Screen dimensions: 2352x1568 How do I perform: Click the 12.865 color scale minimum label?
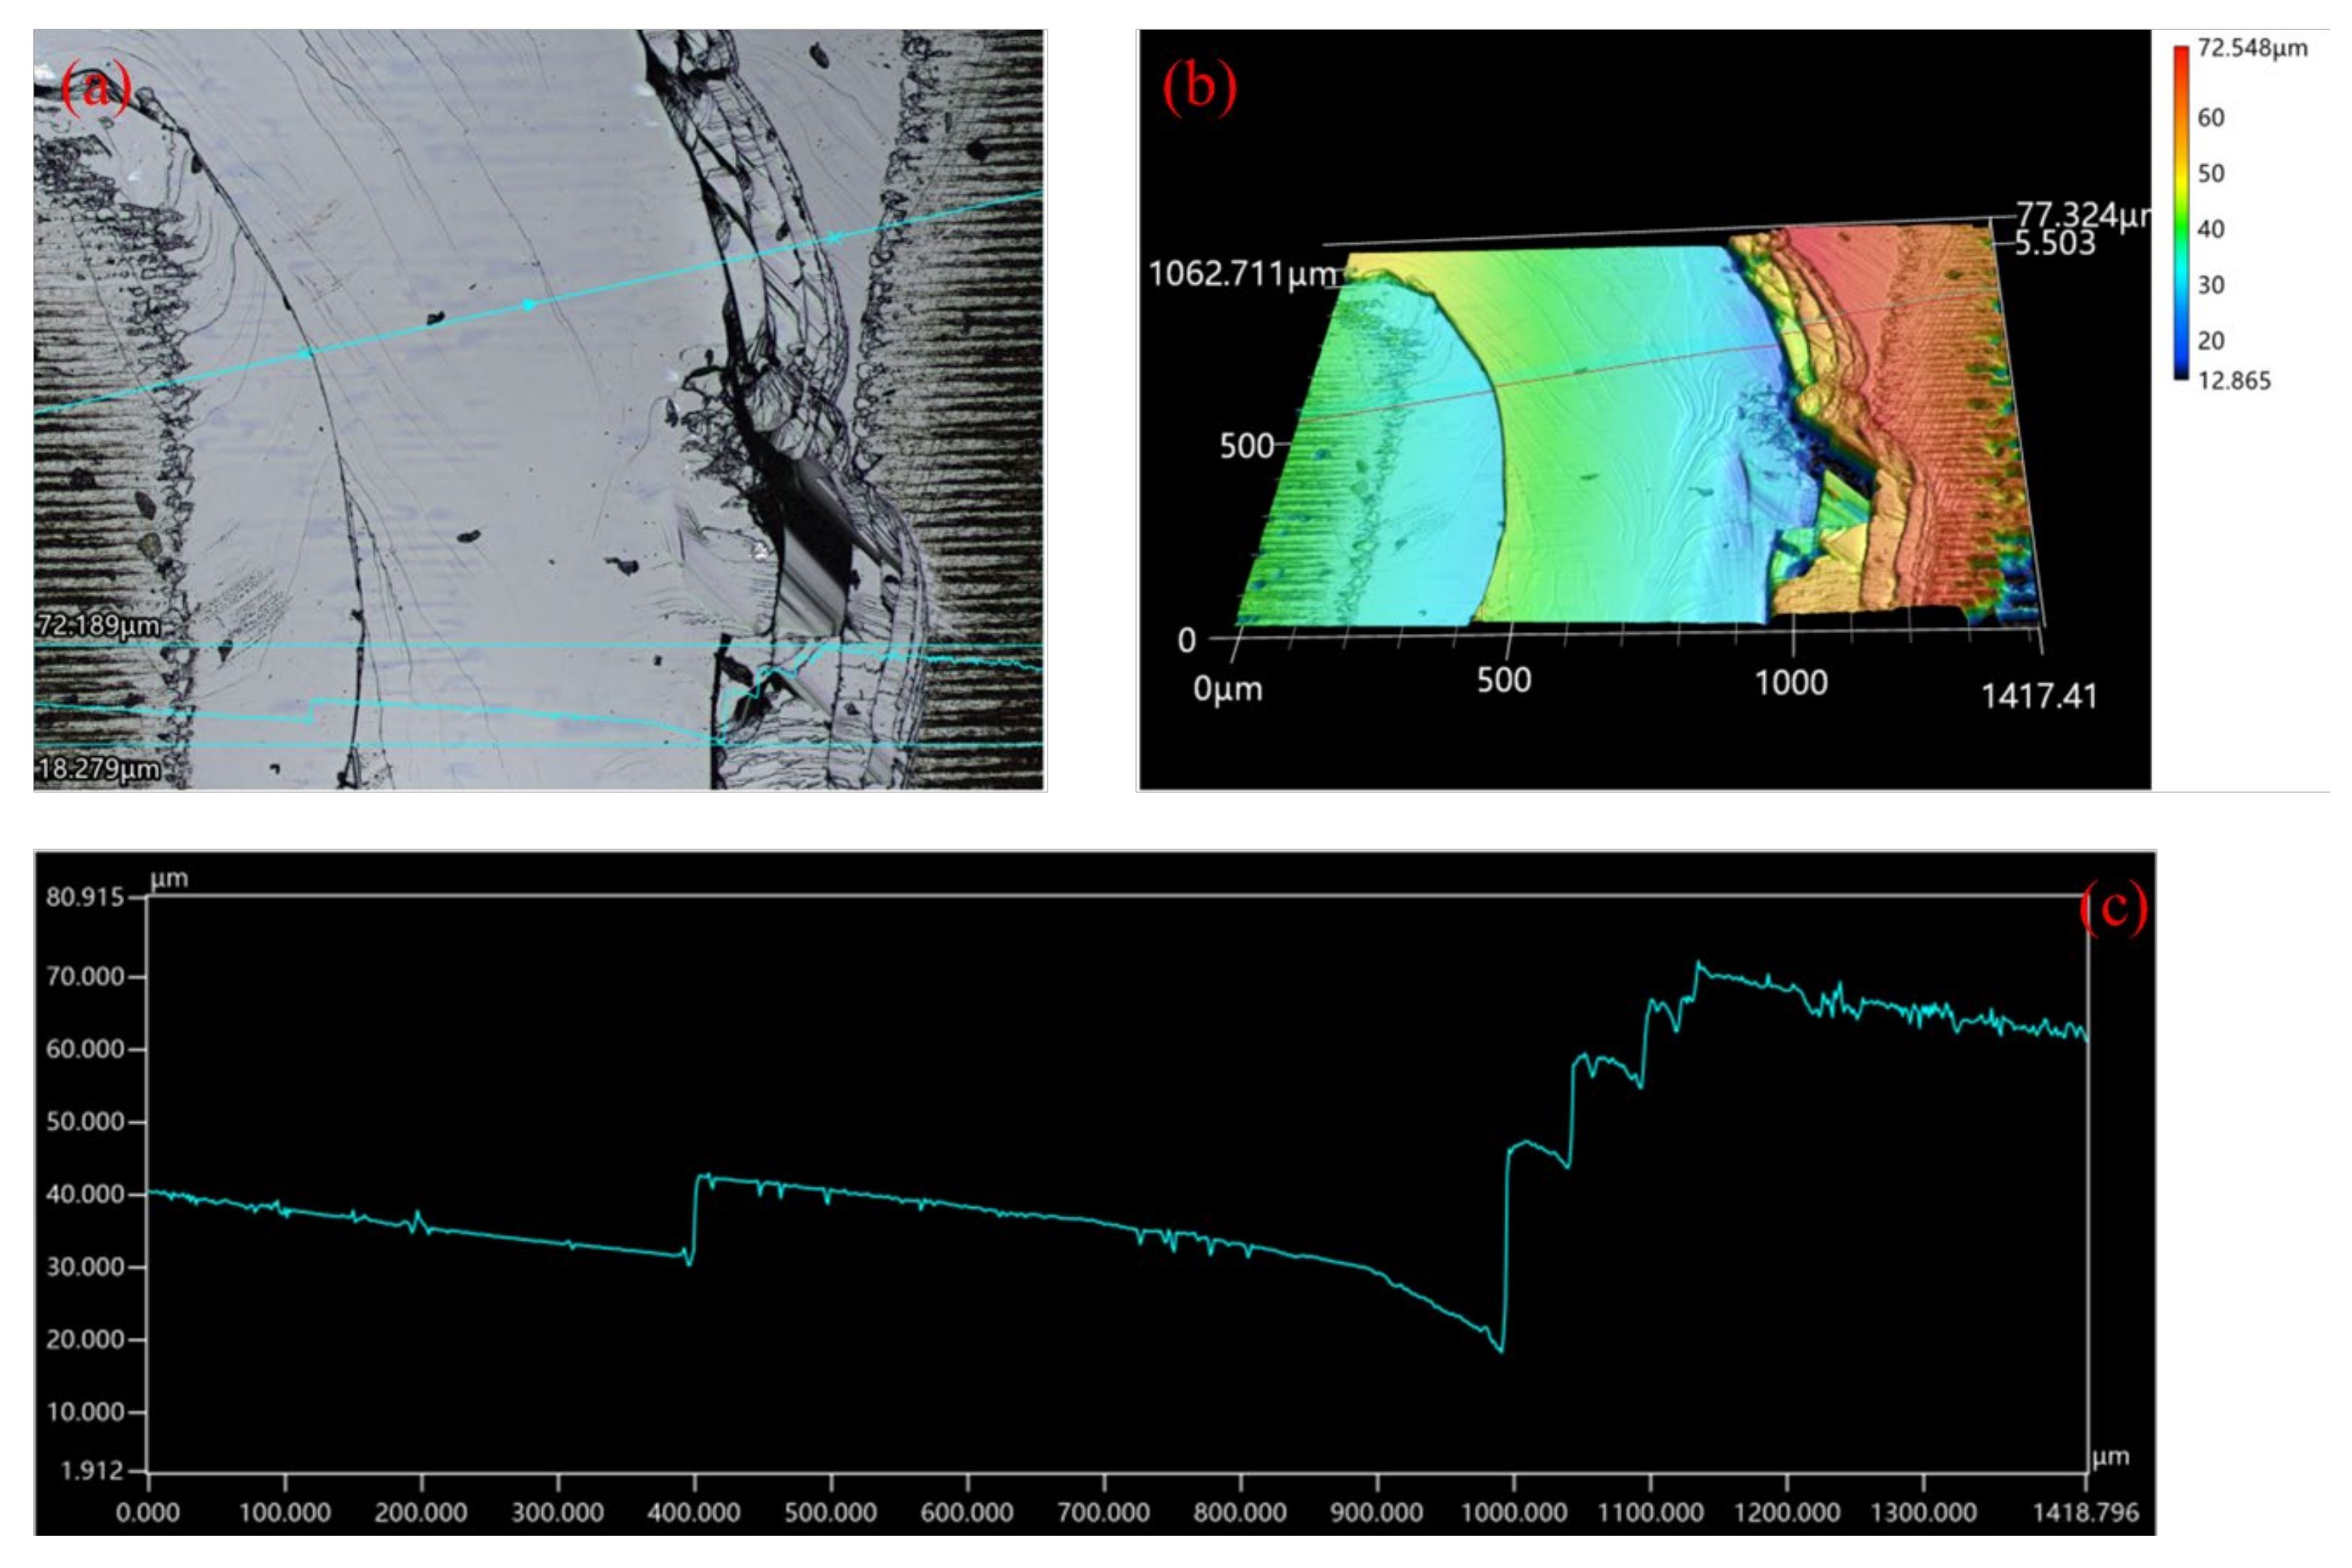tap(2234, 381)
